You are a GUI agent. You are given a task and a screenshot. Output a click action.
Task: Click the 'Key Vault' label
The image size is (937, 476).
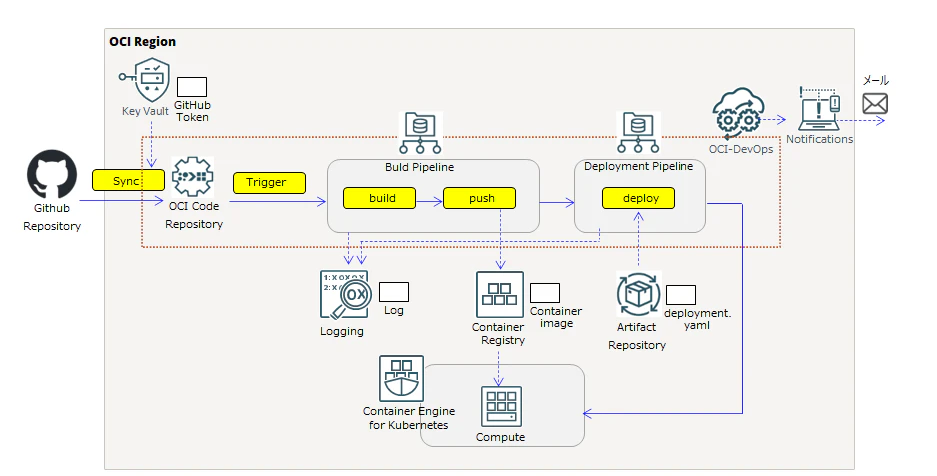point(145,111)
